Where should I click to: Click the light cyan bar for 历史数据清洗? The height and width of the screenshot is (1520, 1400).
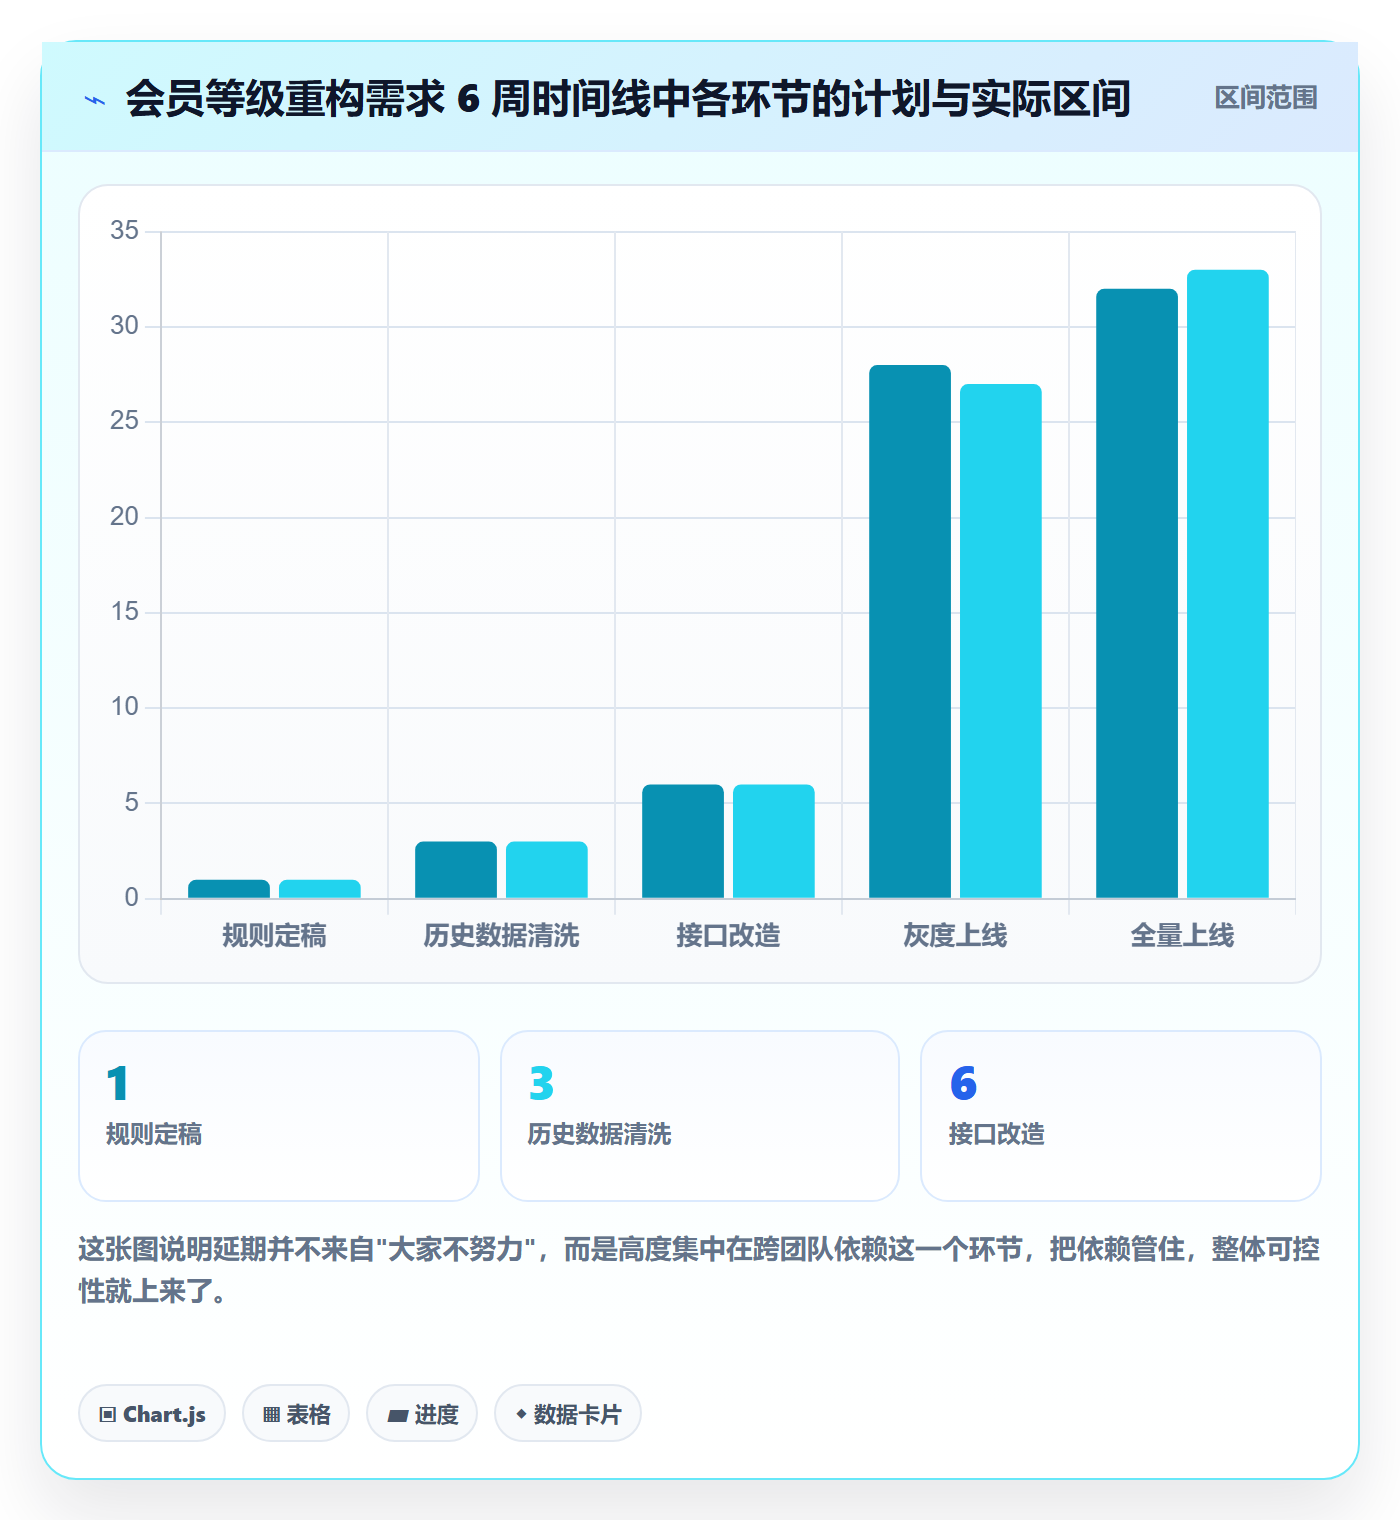click(x=547, y=870)
